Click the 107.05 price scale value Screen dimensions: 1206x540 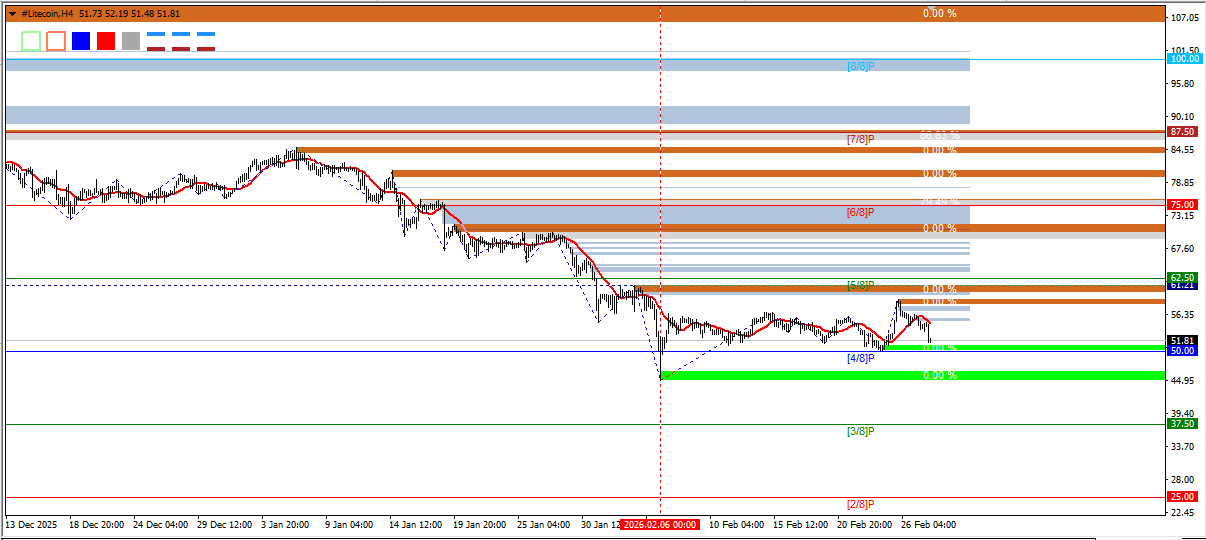(1185, 18)
